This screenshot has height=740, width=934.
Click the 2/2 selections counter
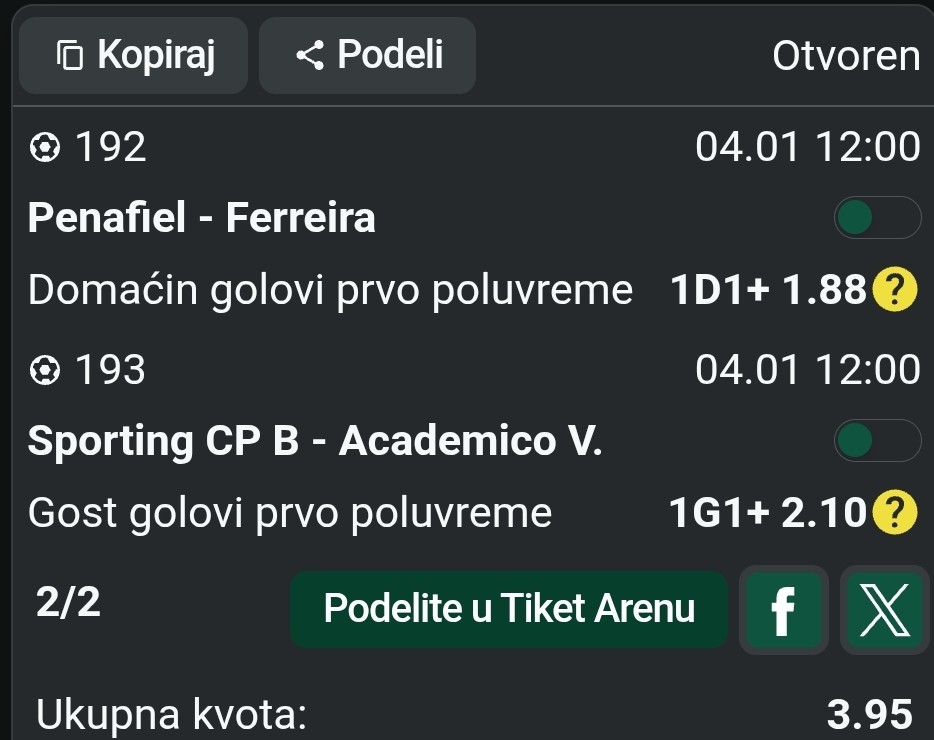tap(68, 603)
